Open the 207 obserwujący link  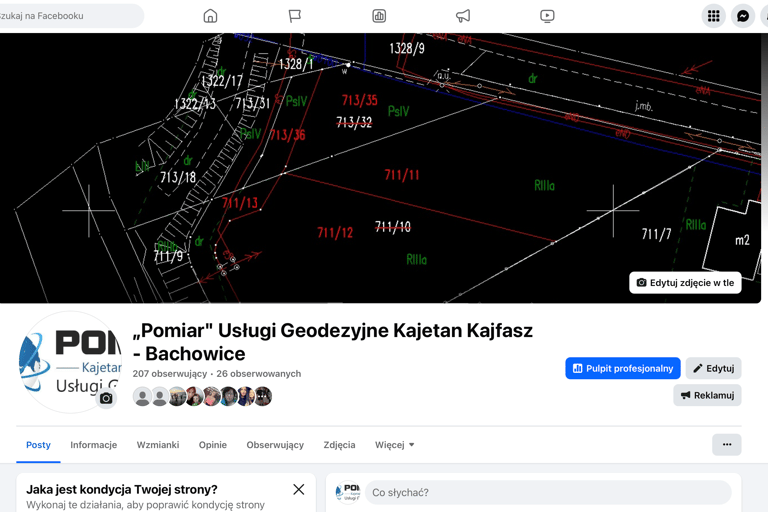(169, 373)
